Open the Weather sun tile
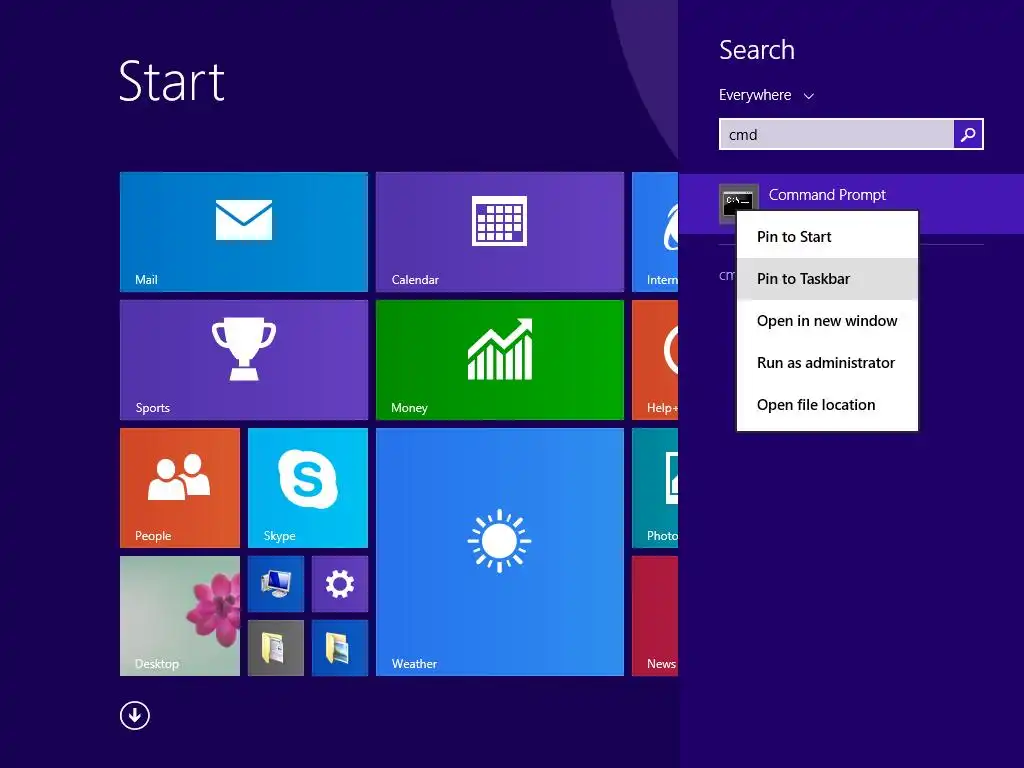The image size is (1024, 768). 500,552
